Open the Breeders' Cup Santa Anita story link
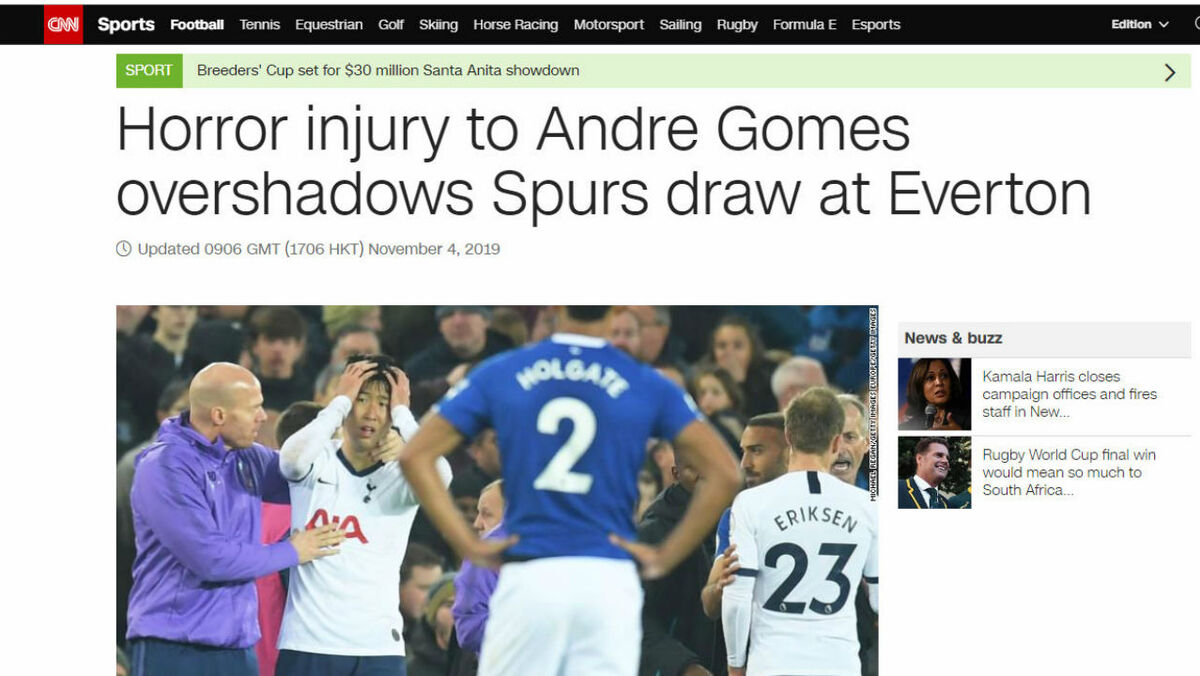 coord(388,70)
